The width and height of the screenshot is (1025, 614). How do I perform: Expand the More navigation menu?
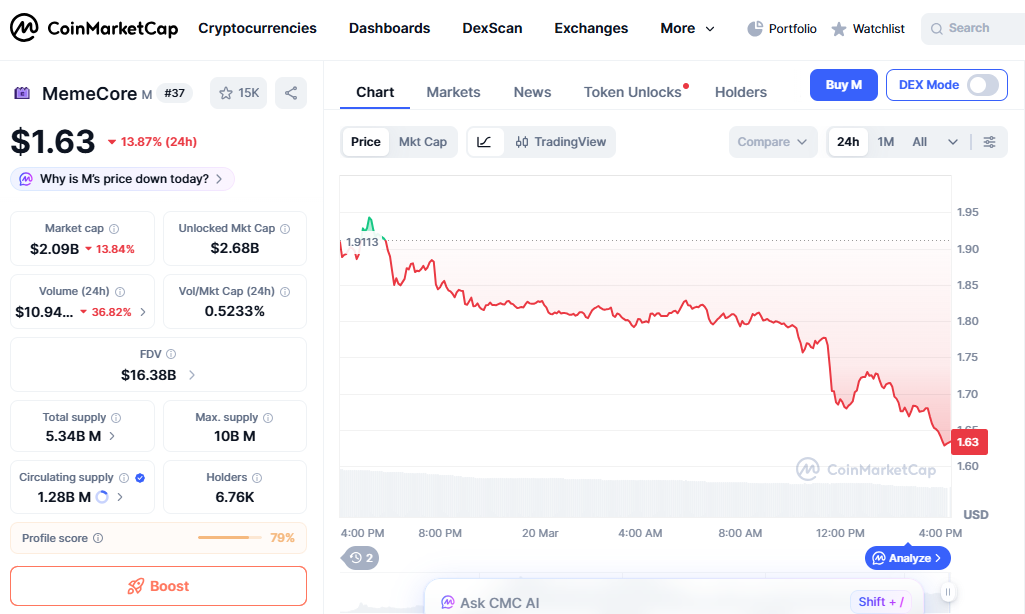[687, 28]
